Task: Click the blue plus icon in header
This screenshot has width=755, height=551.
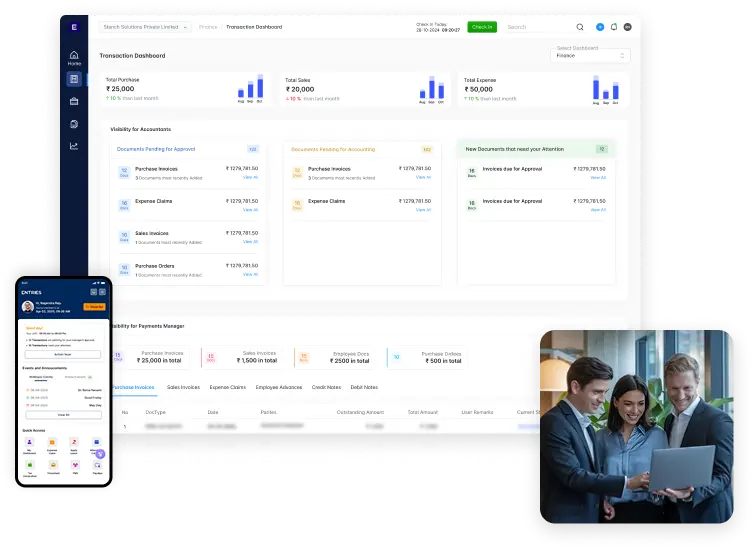Action: point(600,27)
